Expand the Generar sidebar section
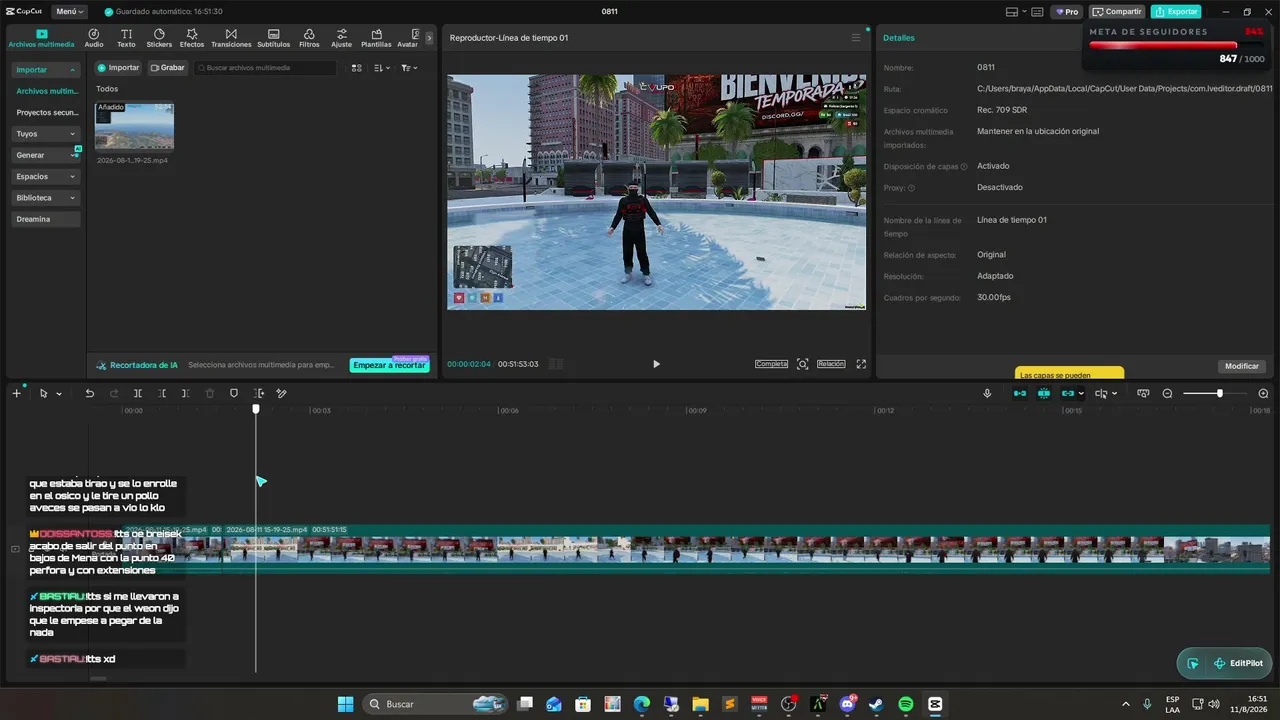The image size is (1280, 720). [46, 155]
